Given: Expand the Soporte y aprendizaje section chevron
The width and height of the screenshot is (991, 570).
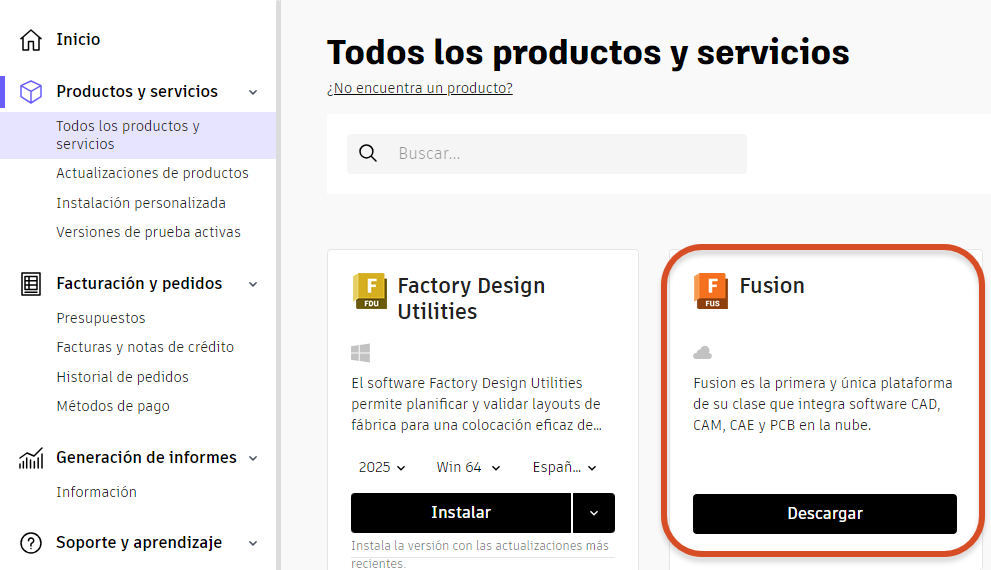Looking at the screenshot, I should [x=253, y=543].
